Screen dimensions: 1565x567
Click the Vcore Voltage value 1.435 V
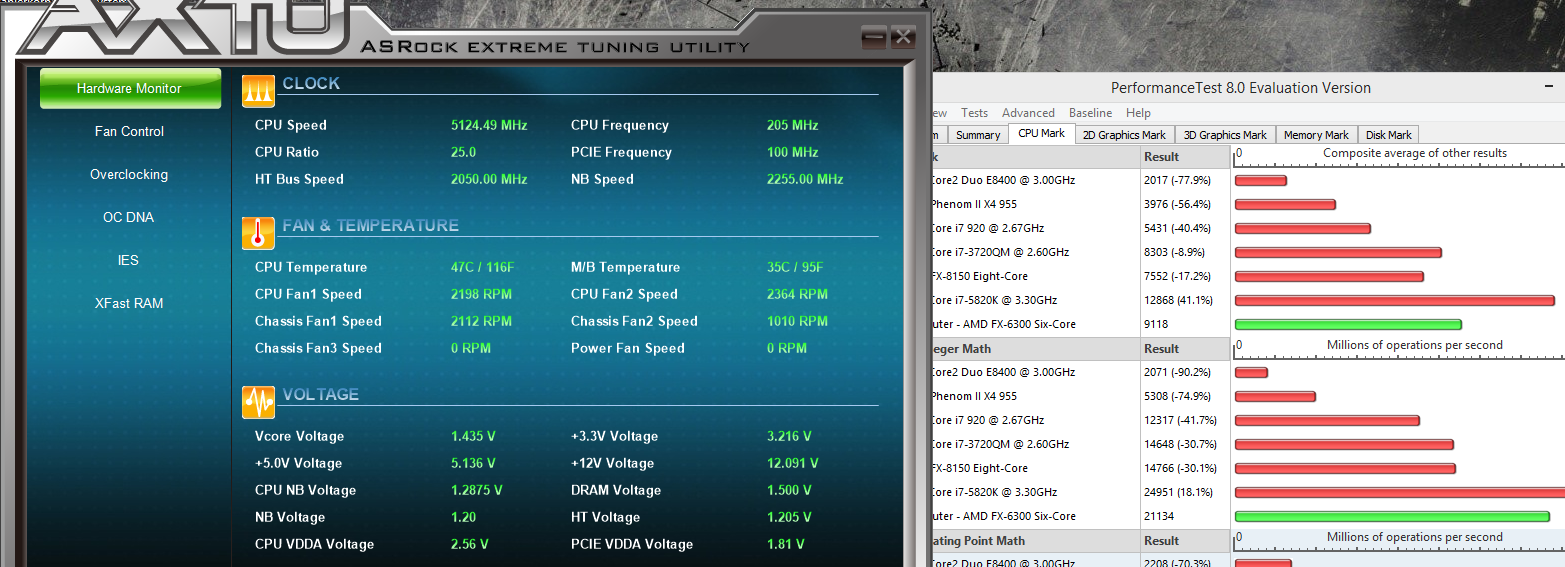pyautogui.click(x=473, y=436)
